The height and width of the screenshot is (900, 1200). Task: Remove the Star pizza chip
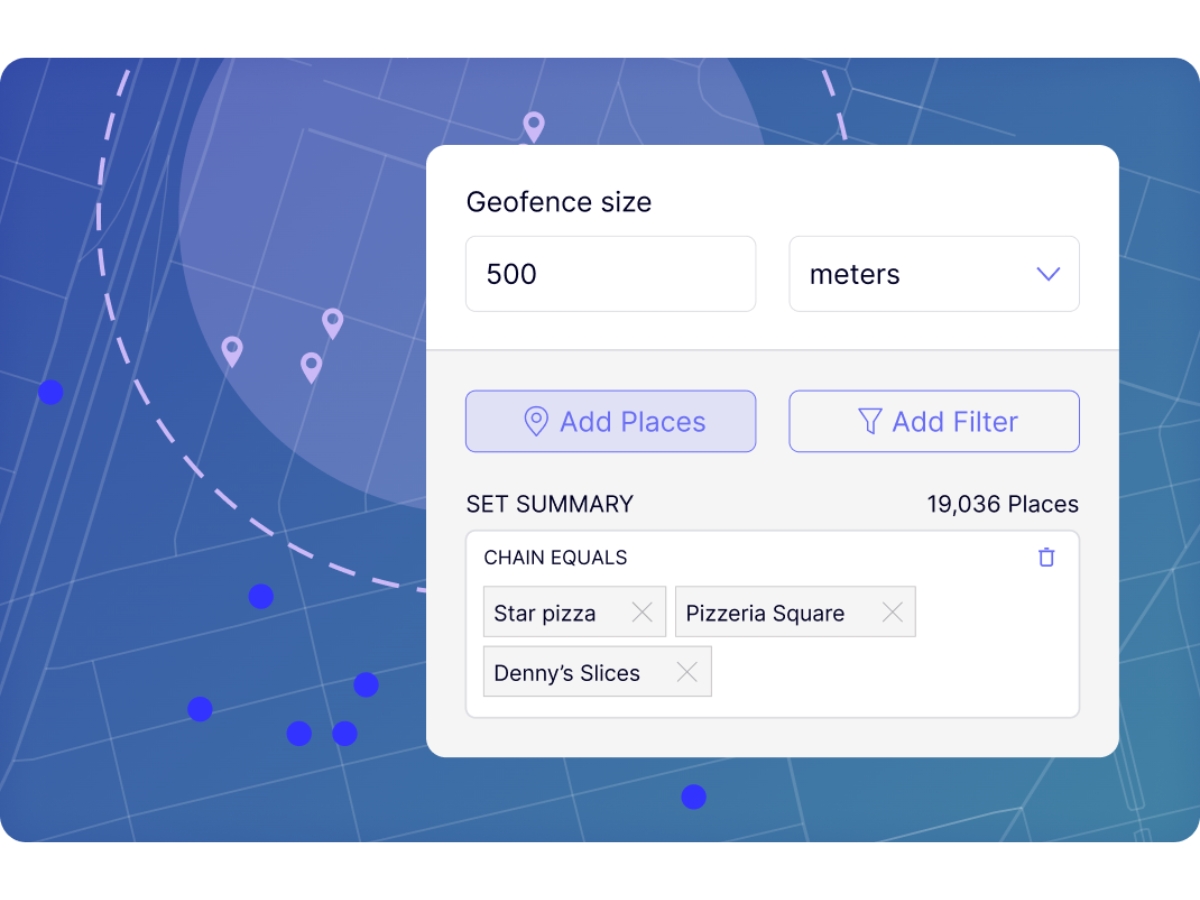coord(642,612)
